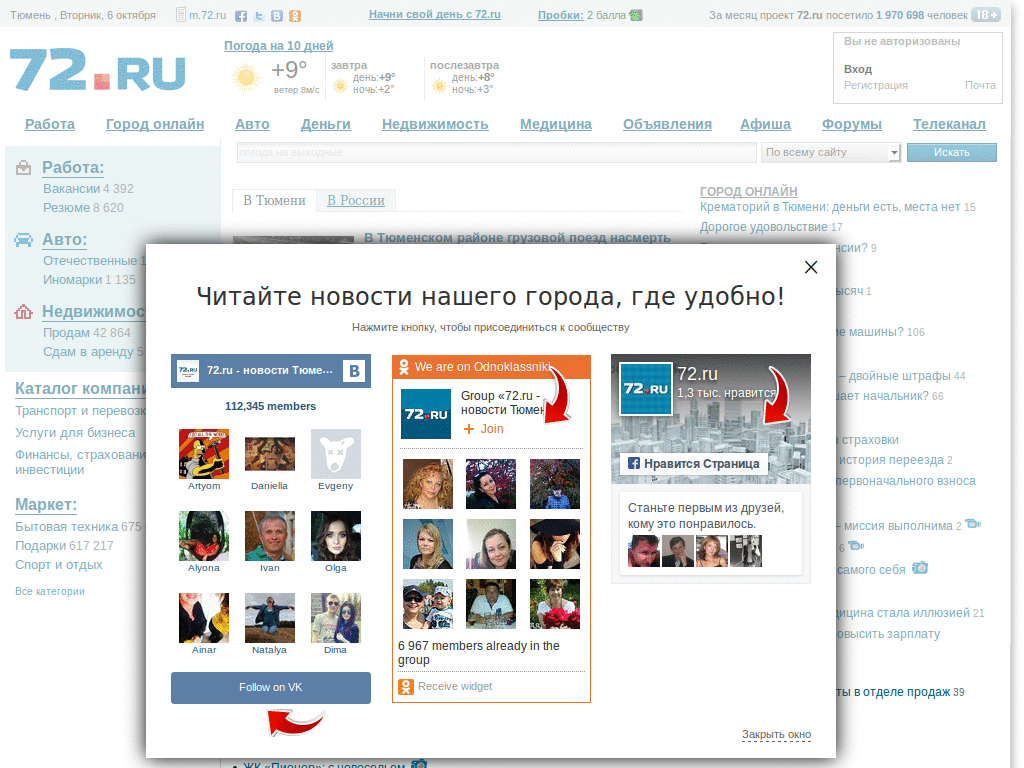
Task: Open Artyom's avatar in the VK widget
Action: (204, 454)
